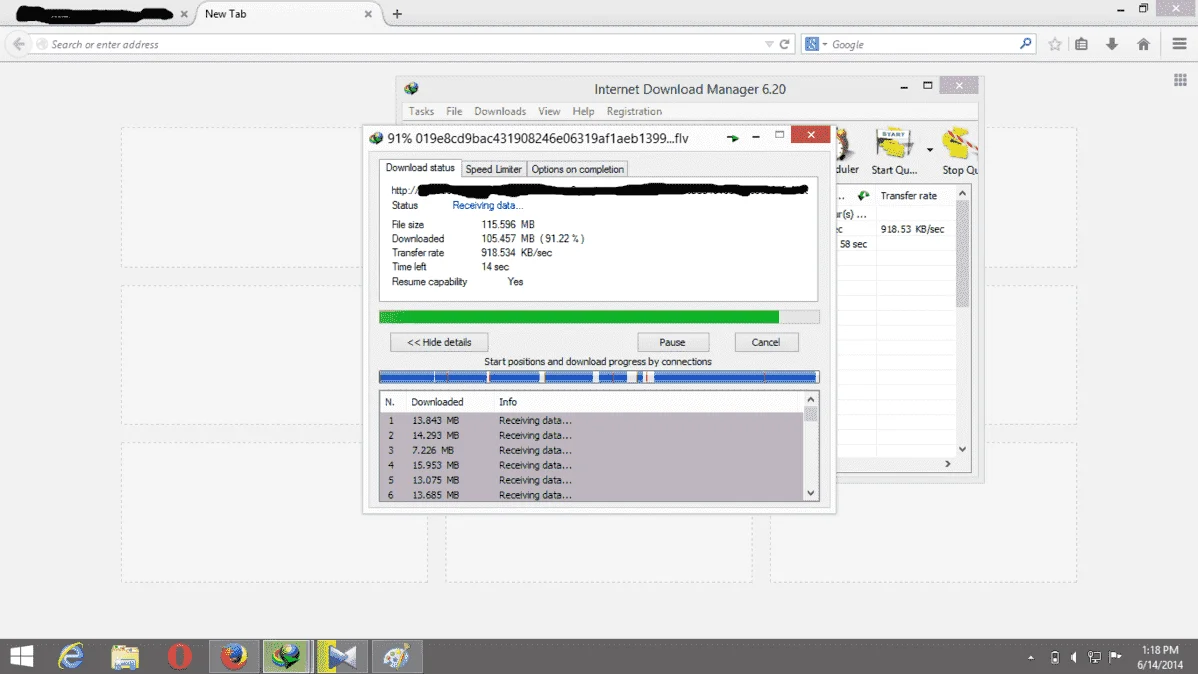Click scroll down arrow in IDM main list
The height and width of the screenshot is (674, 1198).
[962, 449]
